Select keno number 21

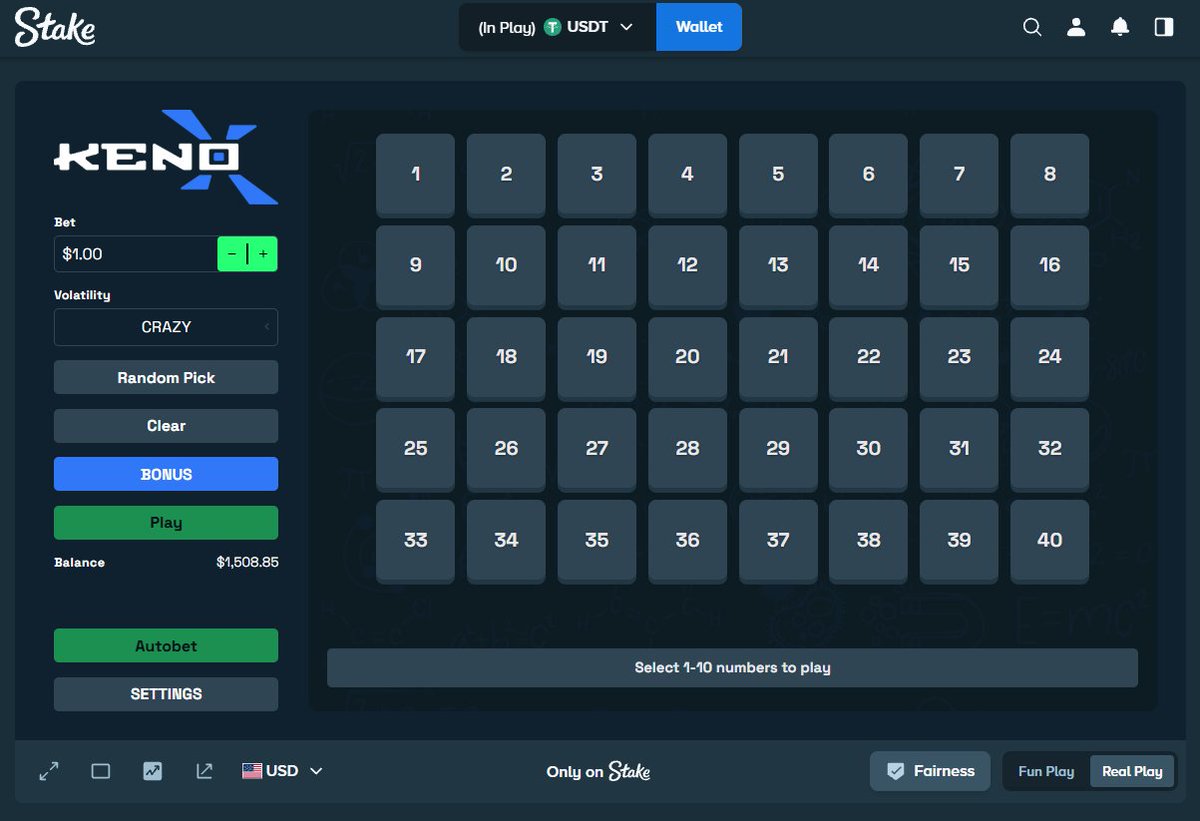tap(778, 358)
